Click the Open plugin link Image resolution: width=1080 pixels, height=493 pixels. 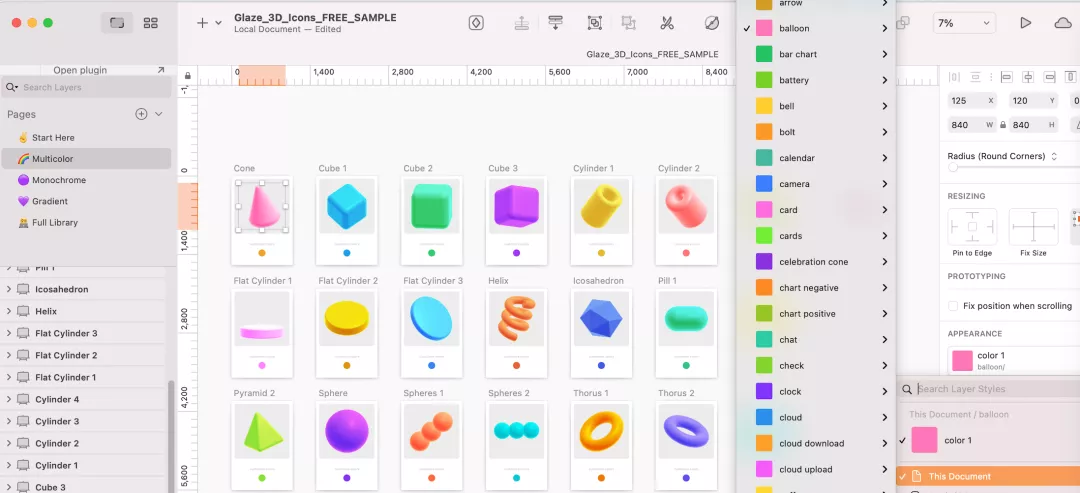tap(80, 70)
